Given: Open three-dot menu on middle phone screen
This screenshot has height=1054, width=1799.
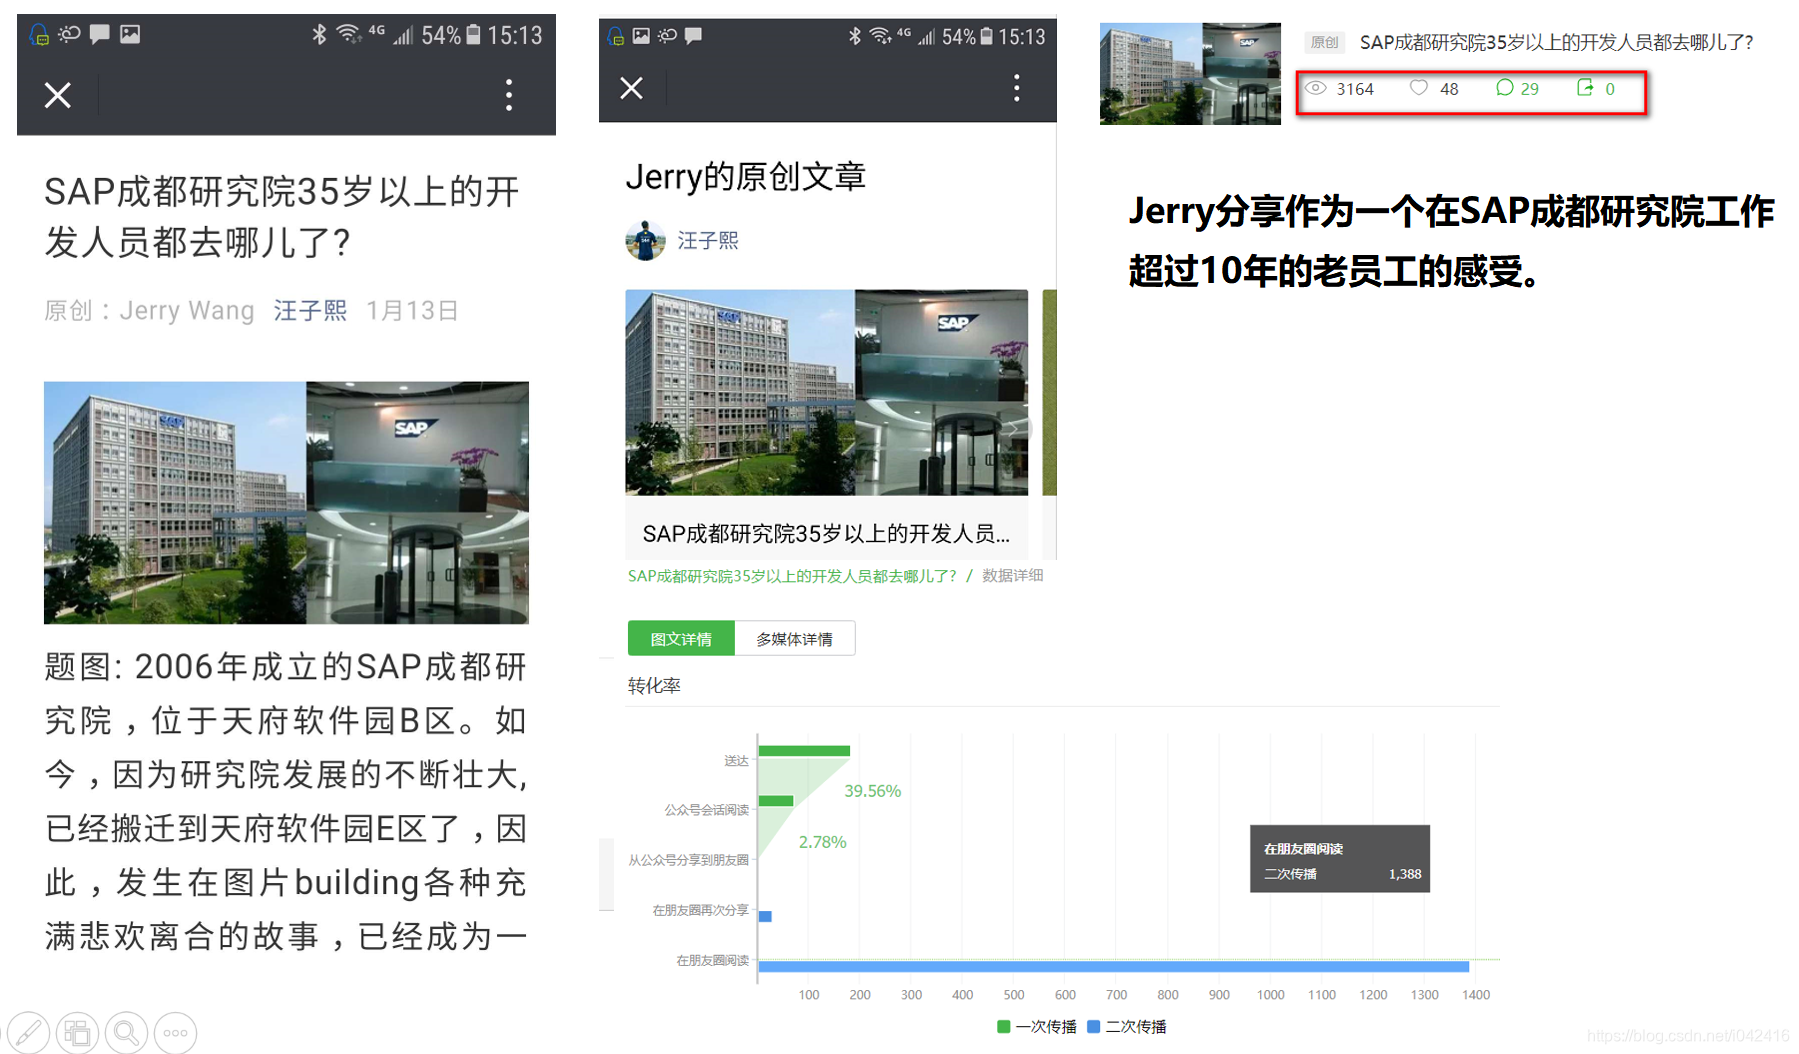Looking at the screenshot, I should pyautogui.click(x=1017, y=88).
